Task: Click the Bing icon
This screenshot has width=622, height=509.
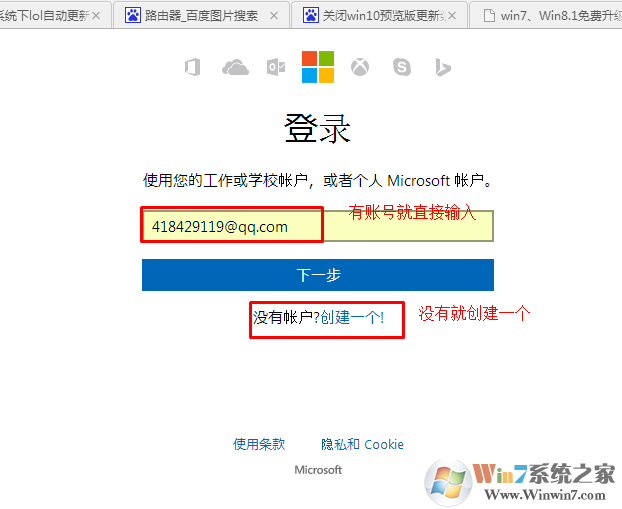Action: pos(443,67)
